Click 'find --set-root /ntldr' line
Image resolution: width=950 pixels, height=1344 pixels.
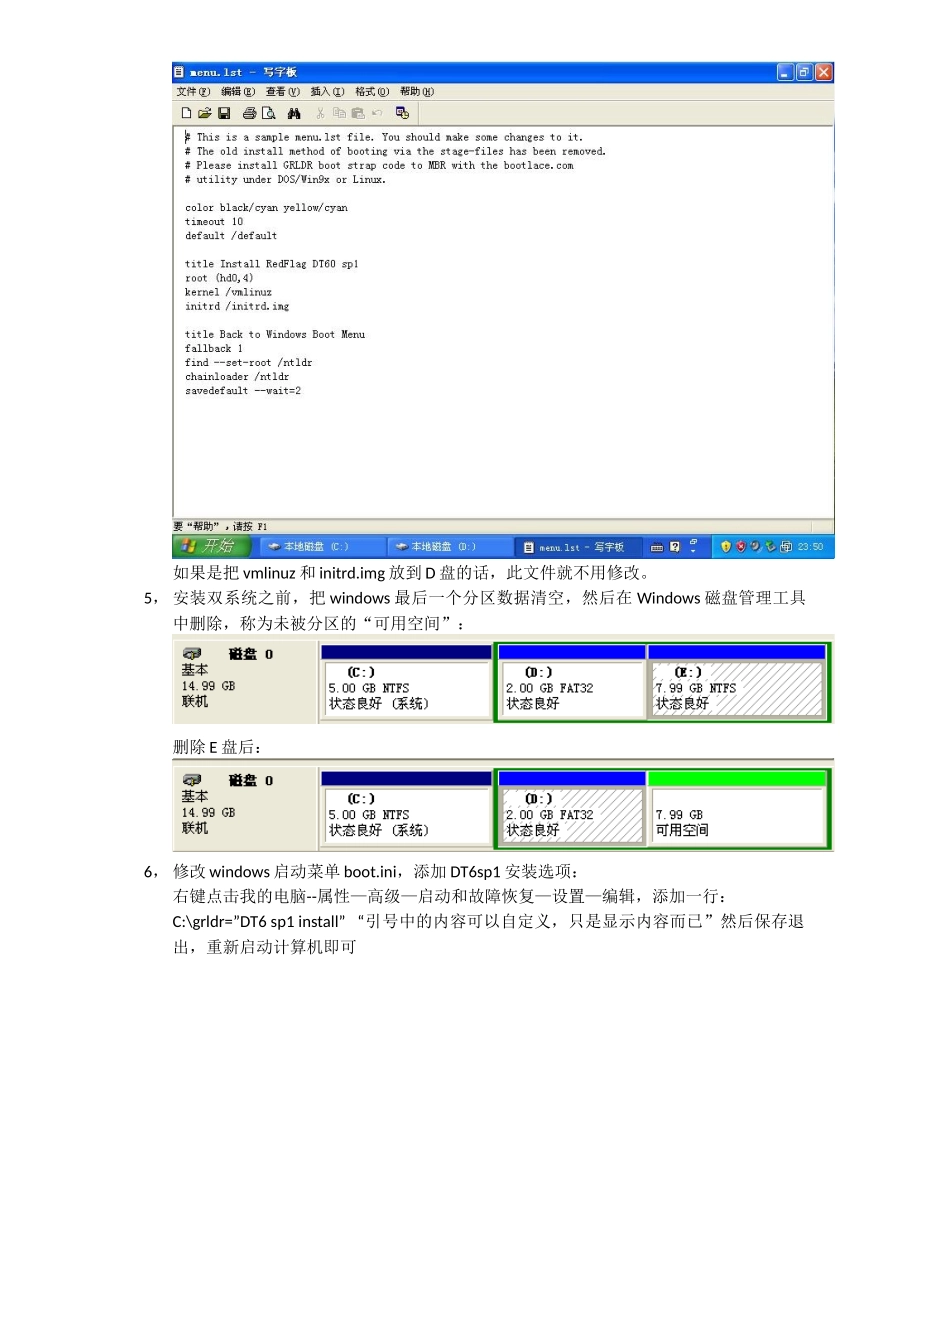click(x=248, y=362)
